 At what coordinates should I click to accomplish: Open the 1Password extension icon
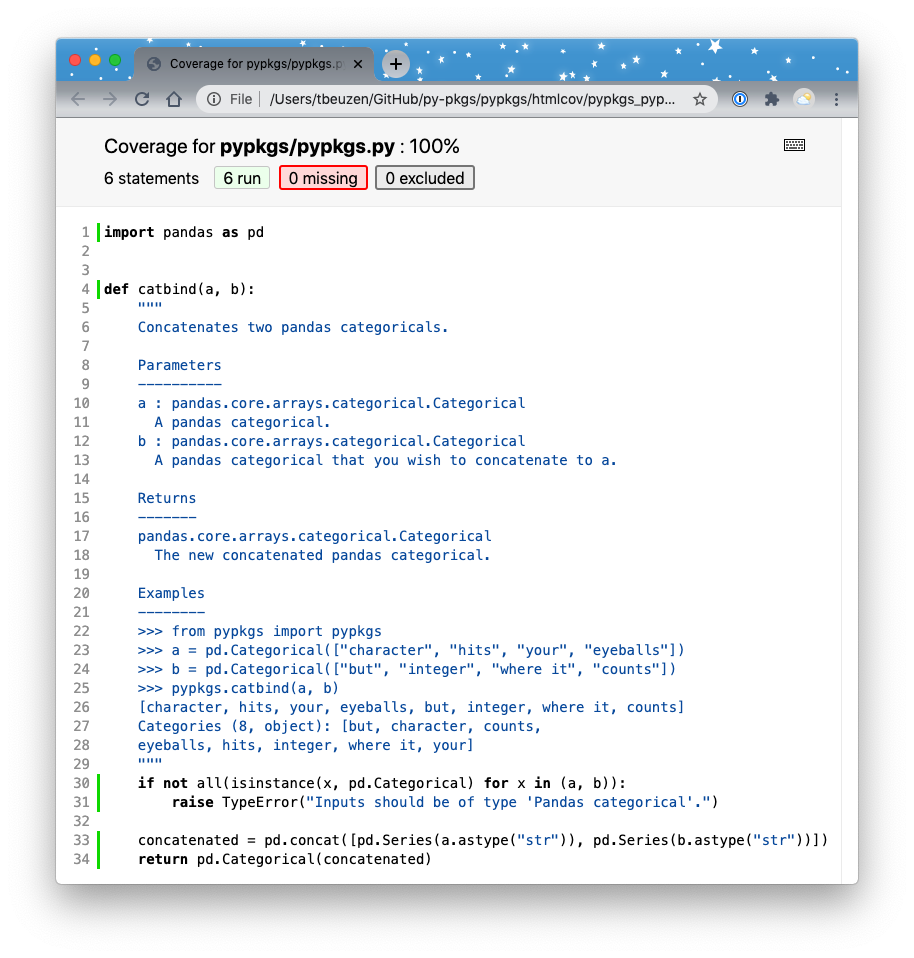(740, 99)
